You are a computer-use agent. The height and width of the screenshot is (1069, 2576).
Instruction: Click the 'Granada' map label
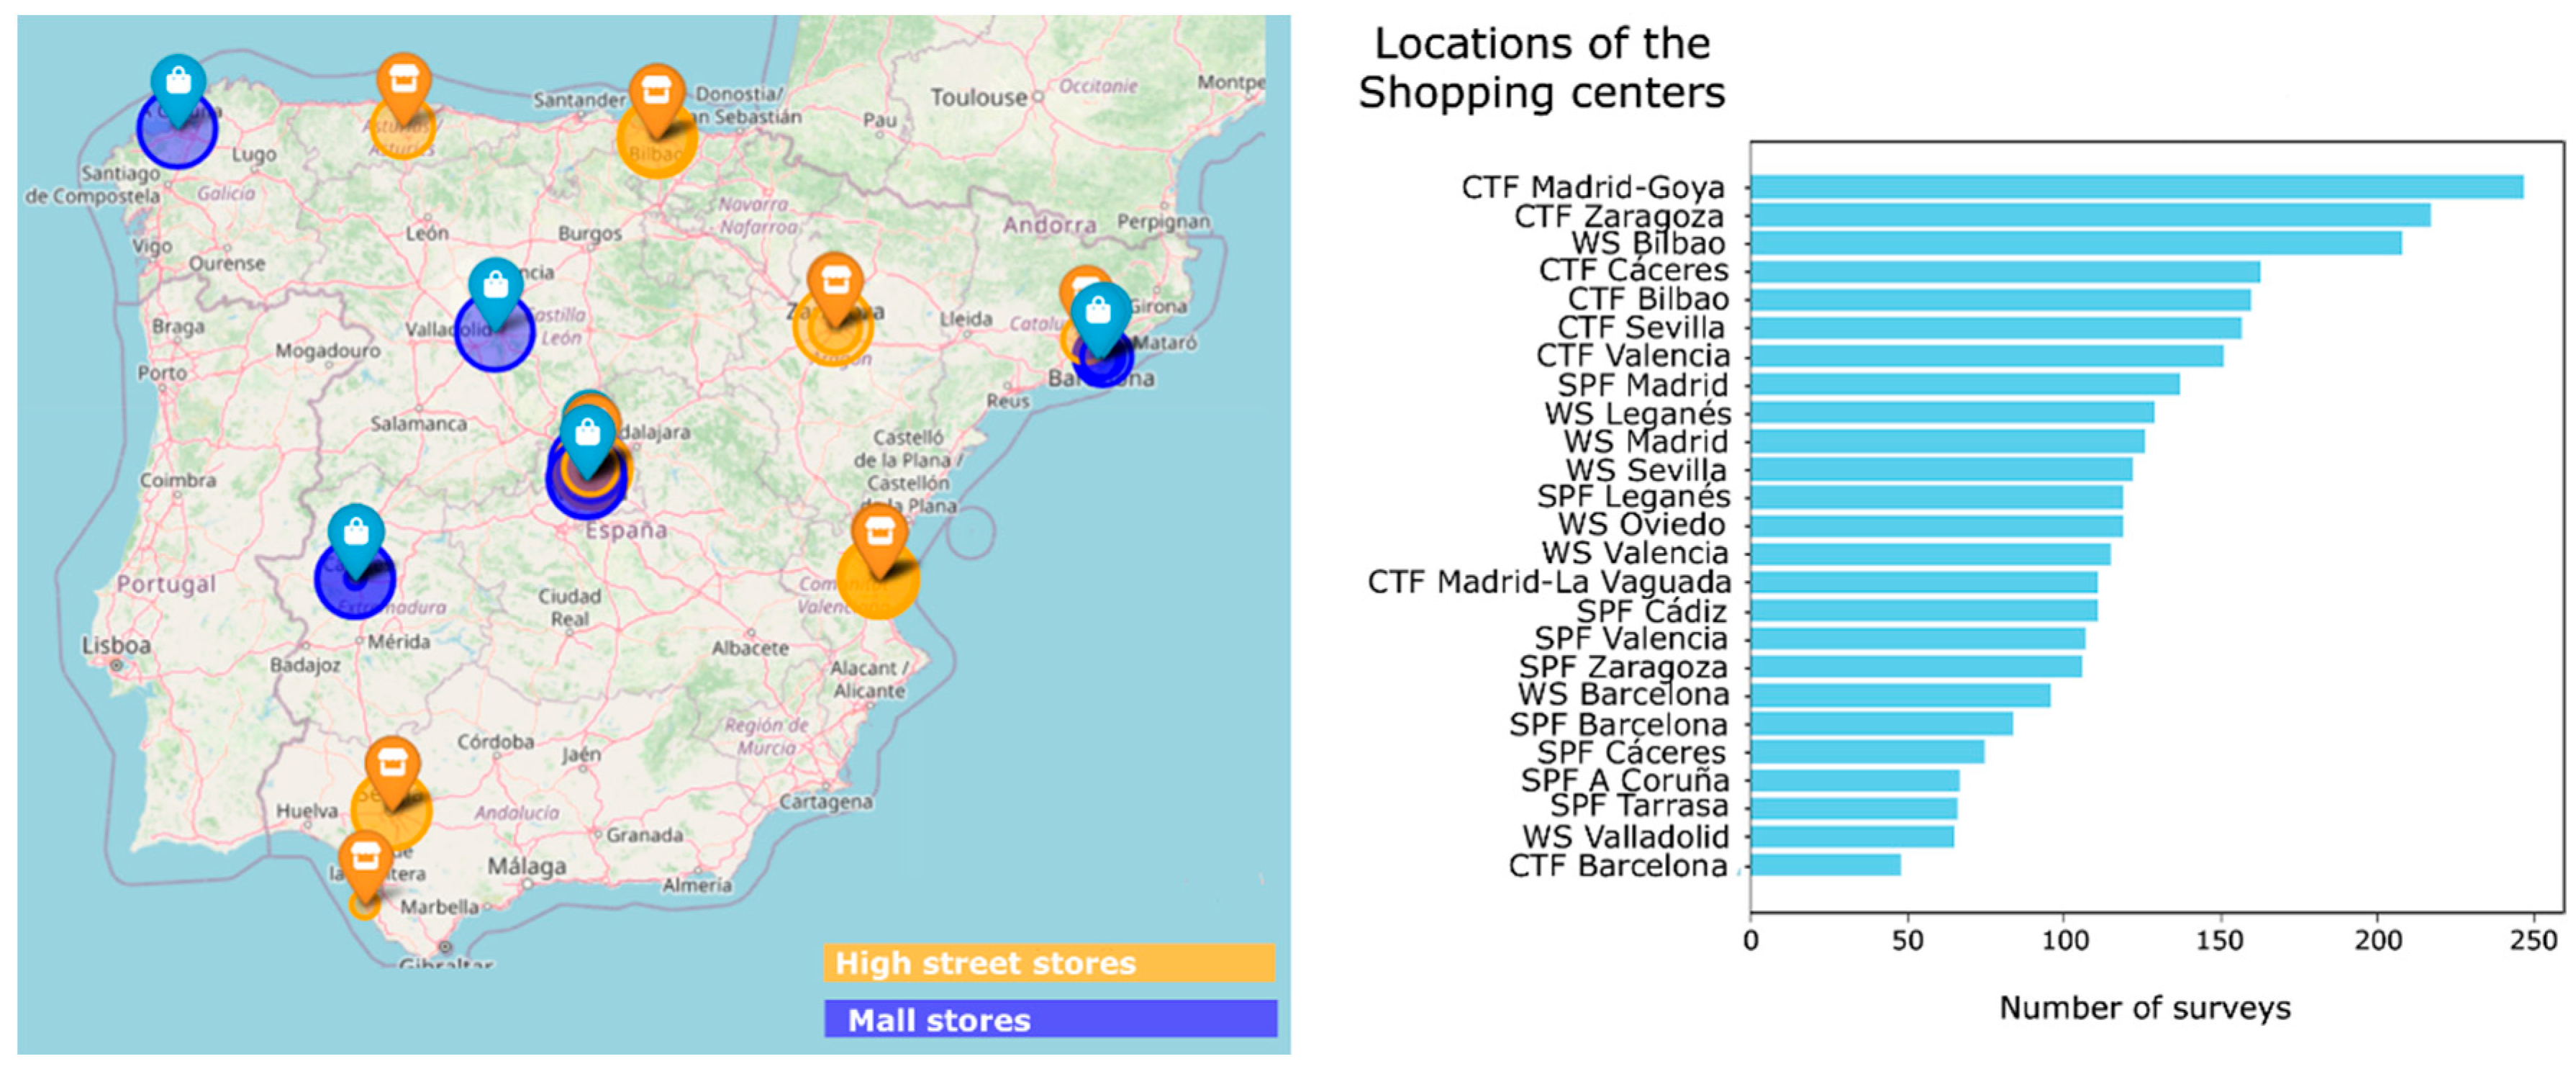[644, 834]
